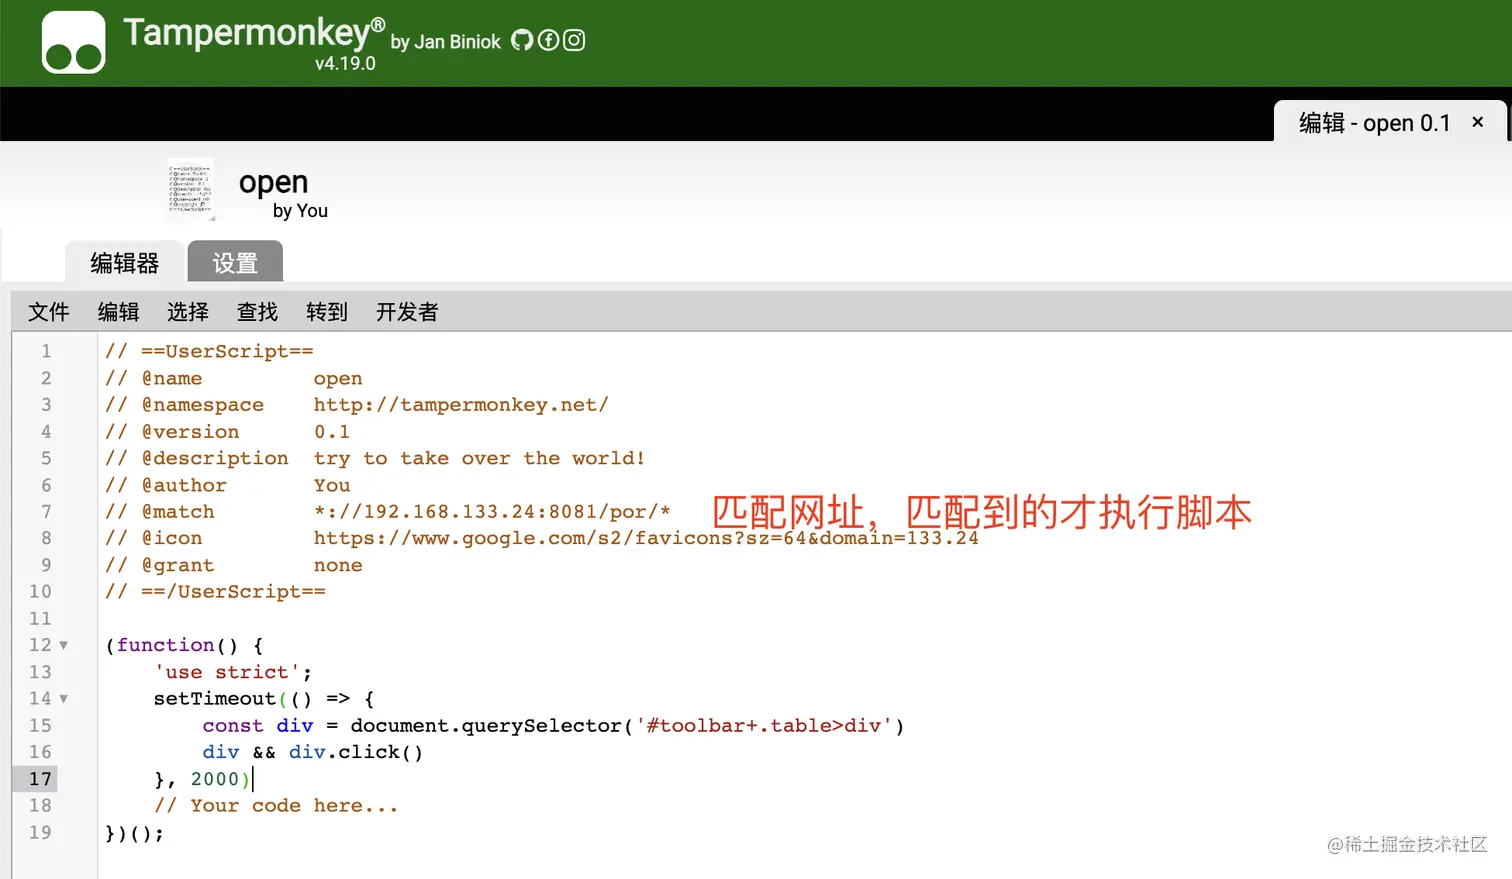Viewport: 1512px width, 879px height.
Task: Click the div.click() statement
Action: pyautogui.click(x=356, y=752)
